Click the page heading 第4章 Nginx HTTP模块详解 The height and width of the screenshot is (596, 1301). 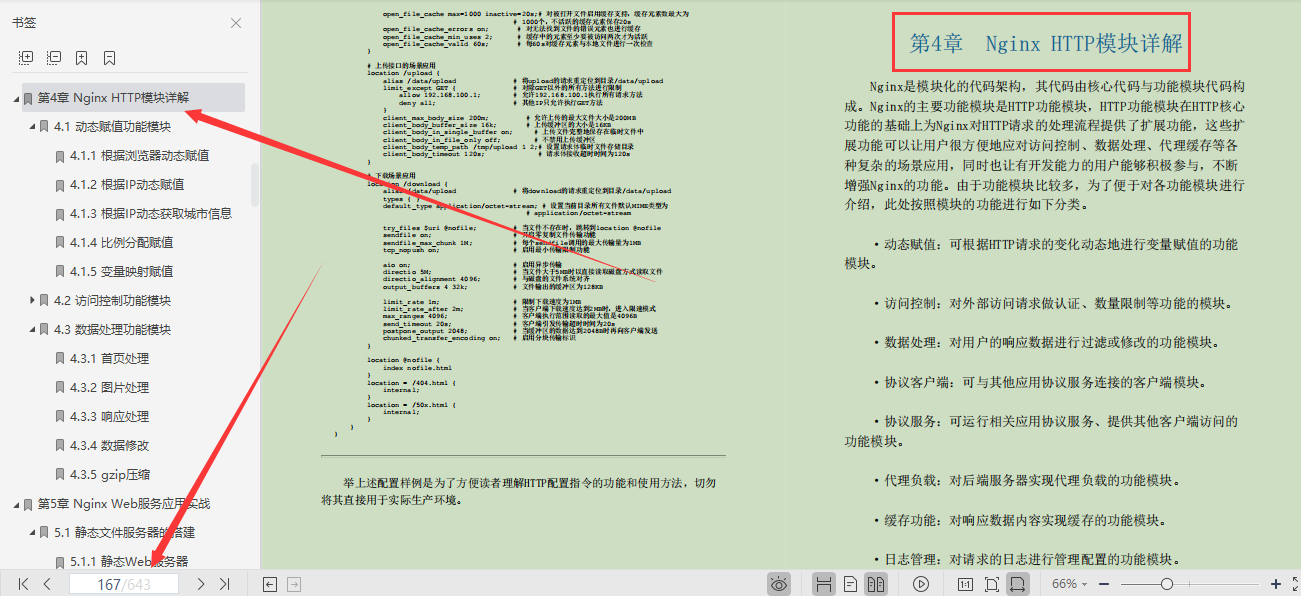coord(1045,43)
